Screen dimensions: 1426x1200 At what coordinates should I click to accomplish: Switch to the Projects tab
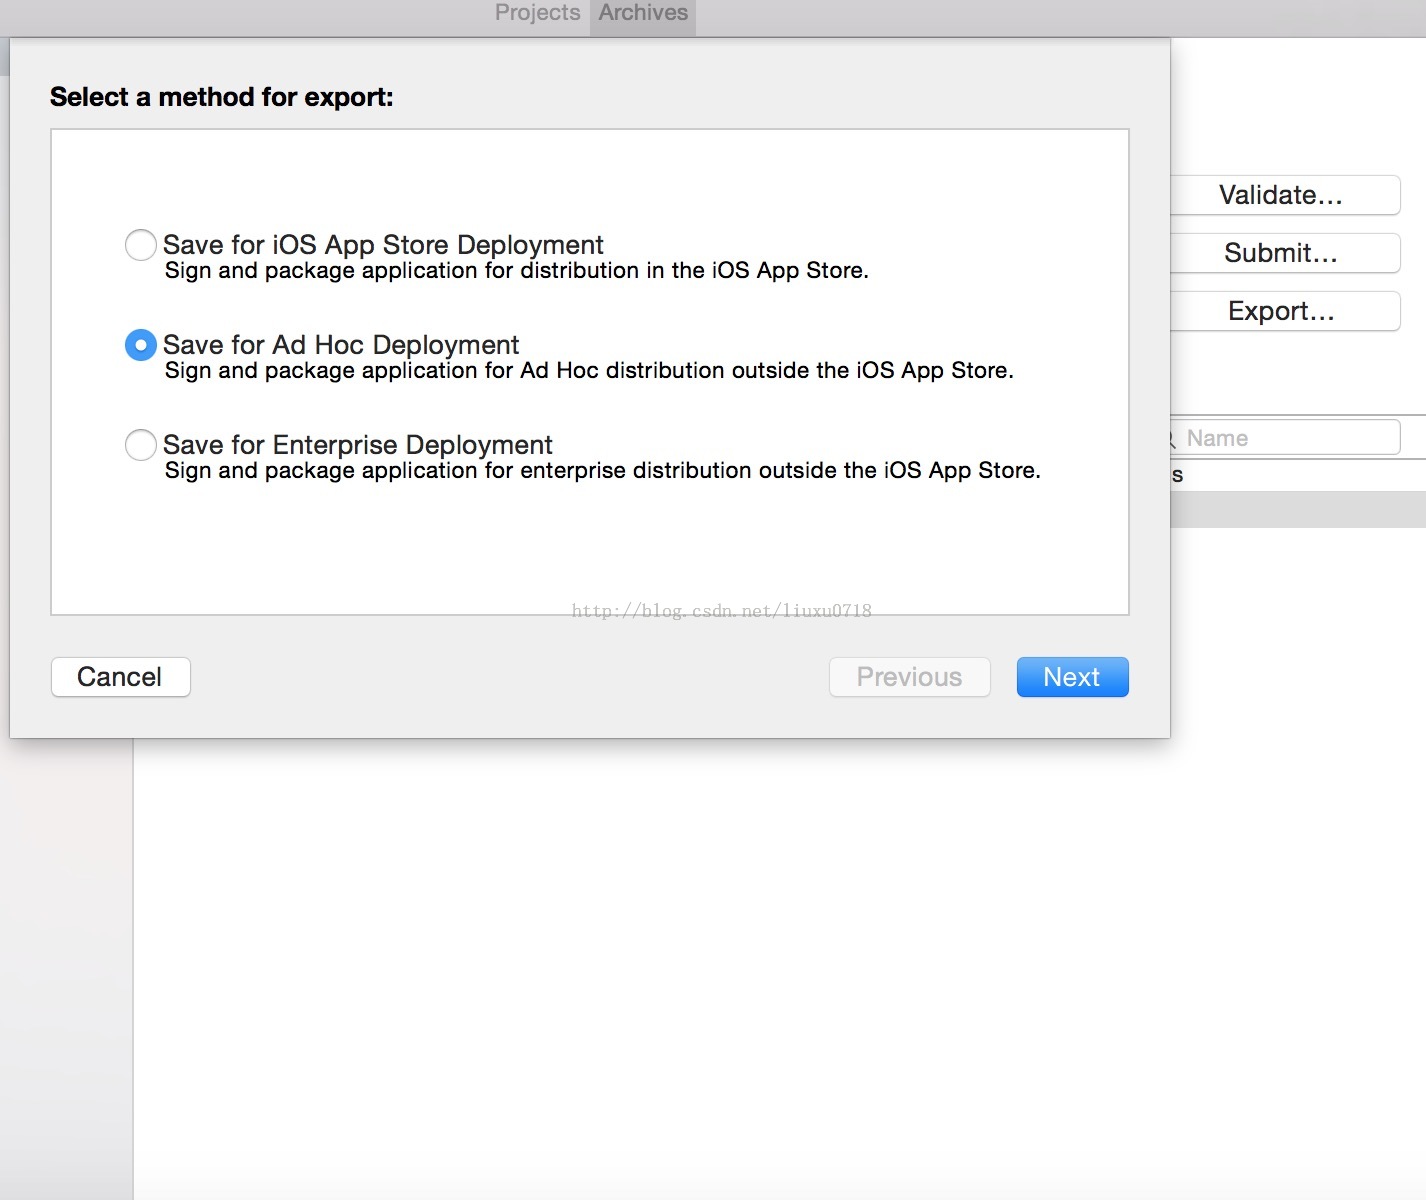click(x=537, y=13)
